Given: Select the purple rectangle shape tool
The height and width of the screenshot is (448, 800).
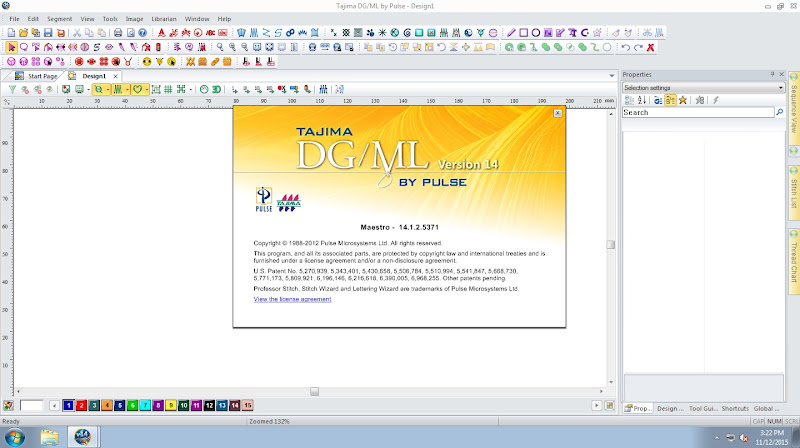Looking at the screenshot, I should coord(523,33).
